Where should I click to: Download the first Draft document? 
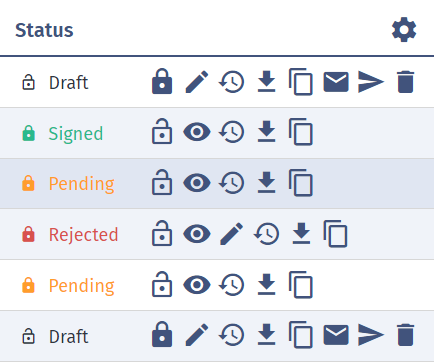coord(266,82)
